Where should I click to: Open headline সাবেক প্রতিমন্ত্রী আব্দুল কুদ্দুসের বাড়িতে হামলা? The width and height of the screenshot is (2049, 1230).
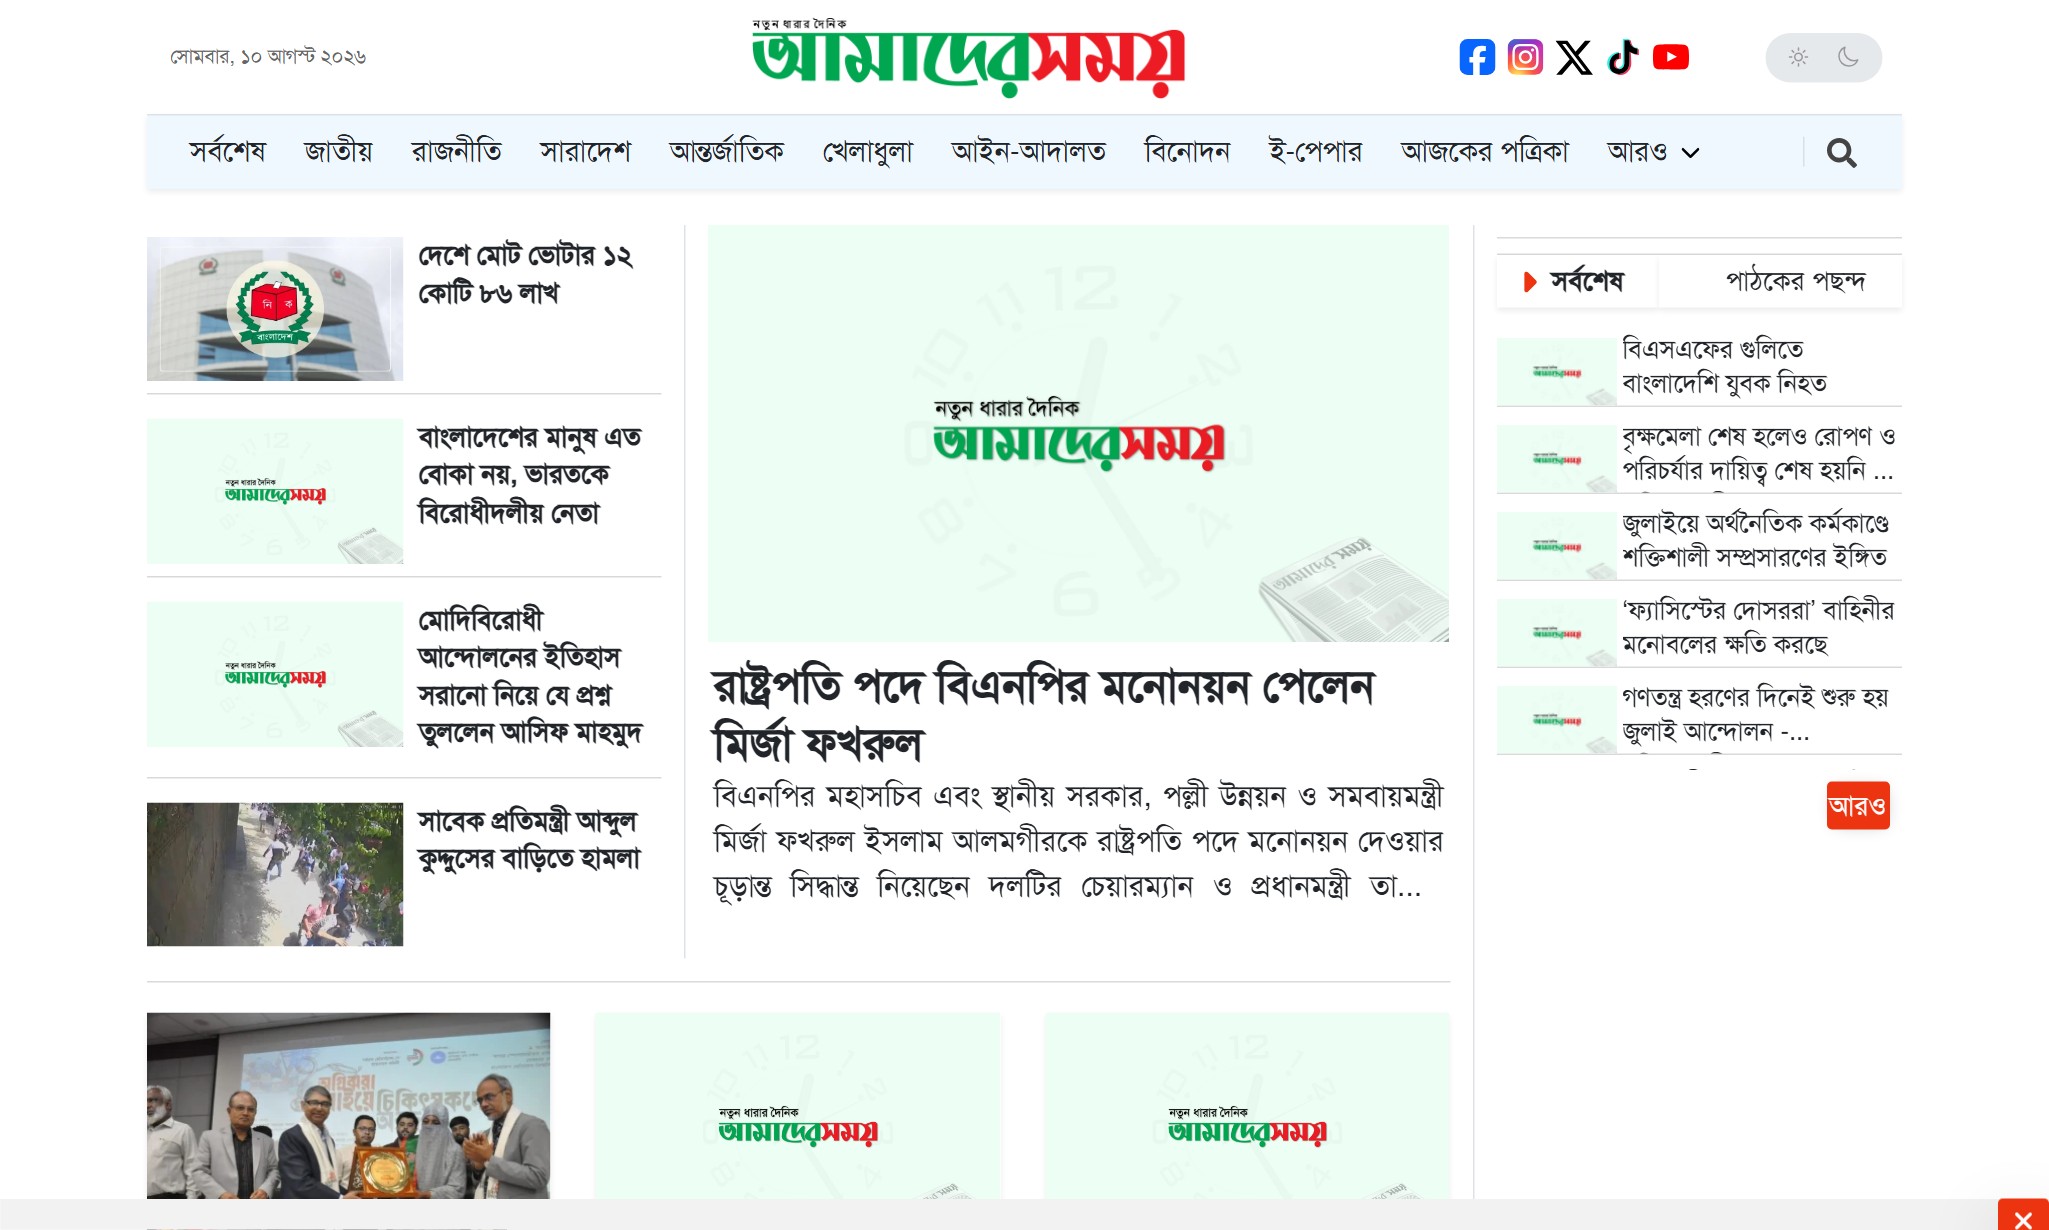528,840
